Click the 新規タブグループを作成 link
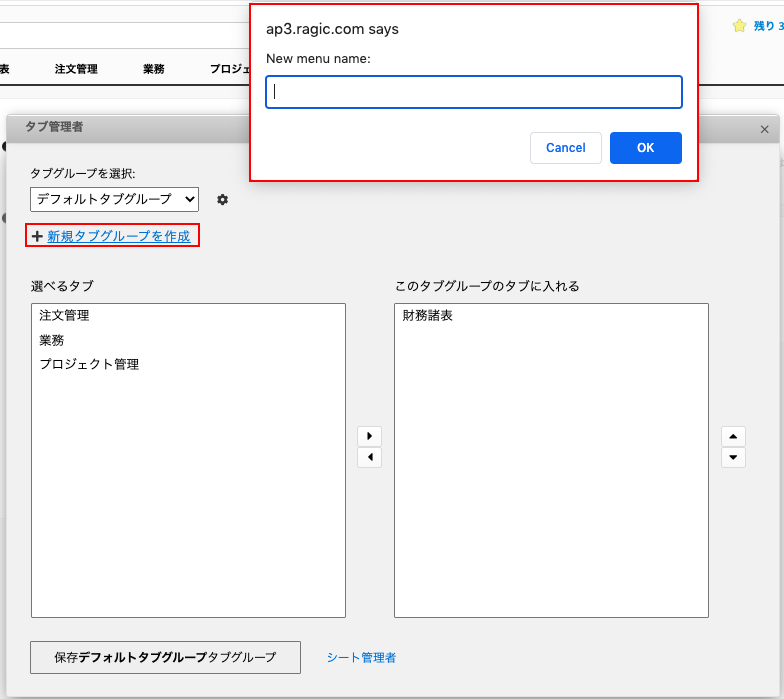Image resolution: width=784 pixels, height=699 pixels. pyautogui.click(x=118, y=236)
